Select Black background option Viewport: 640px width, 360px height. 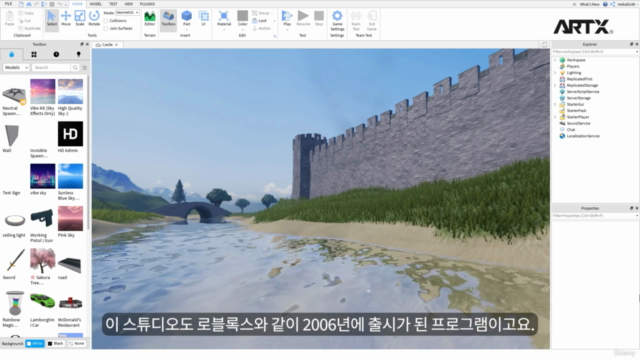tap(56, 344)
